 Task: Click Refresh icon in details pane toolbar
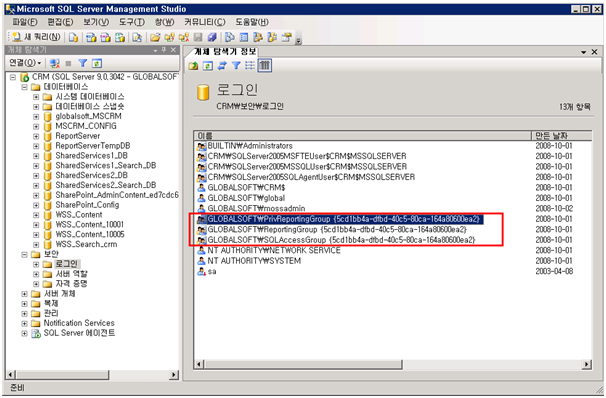point(208,66)
